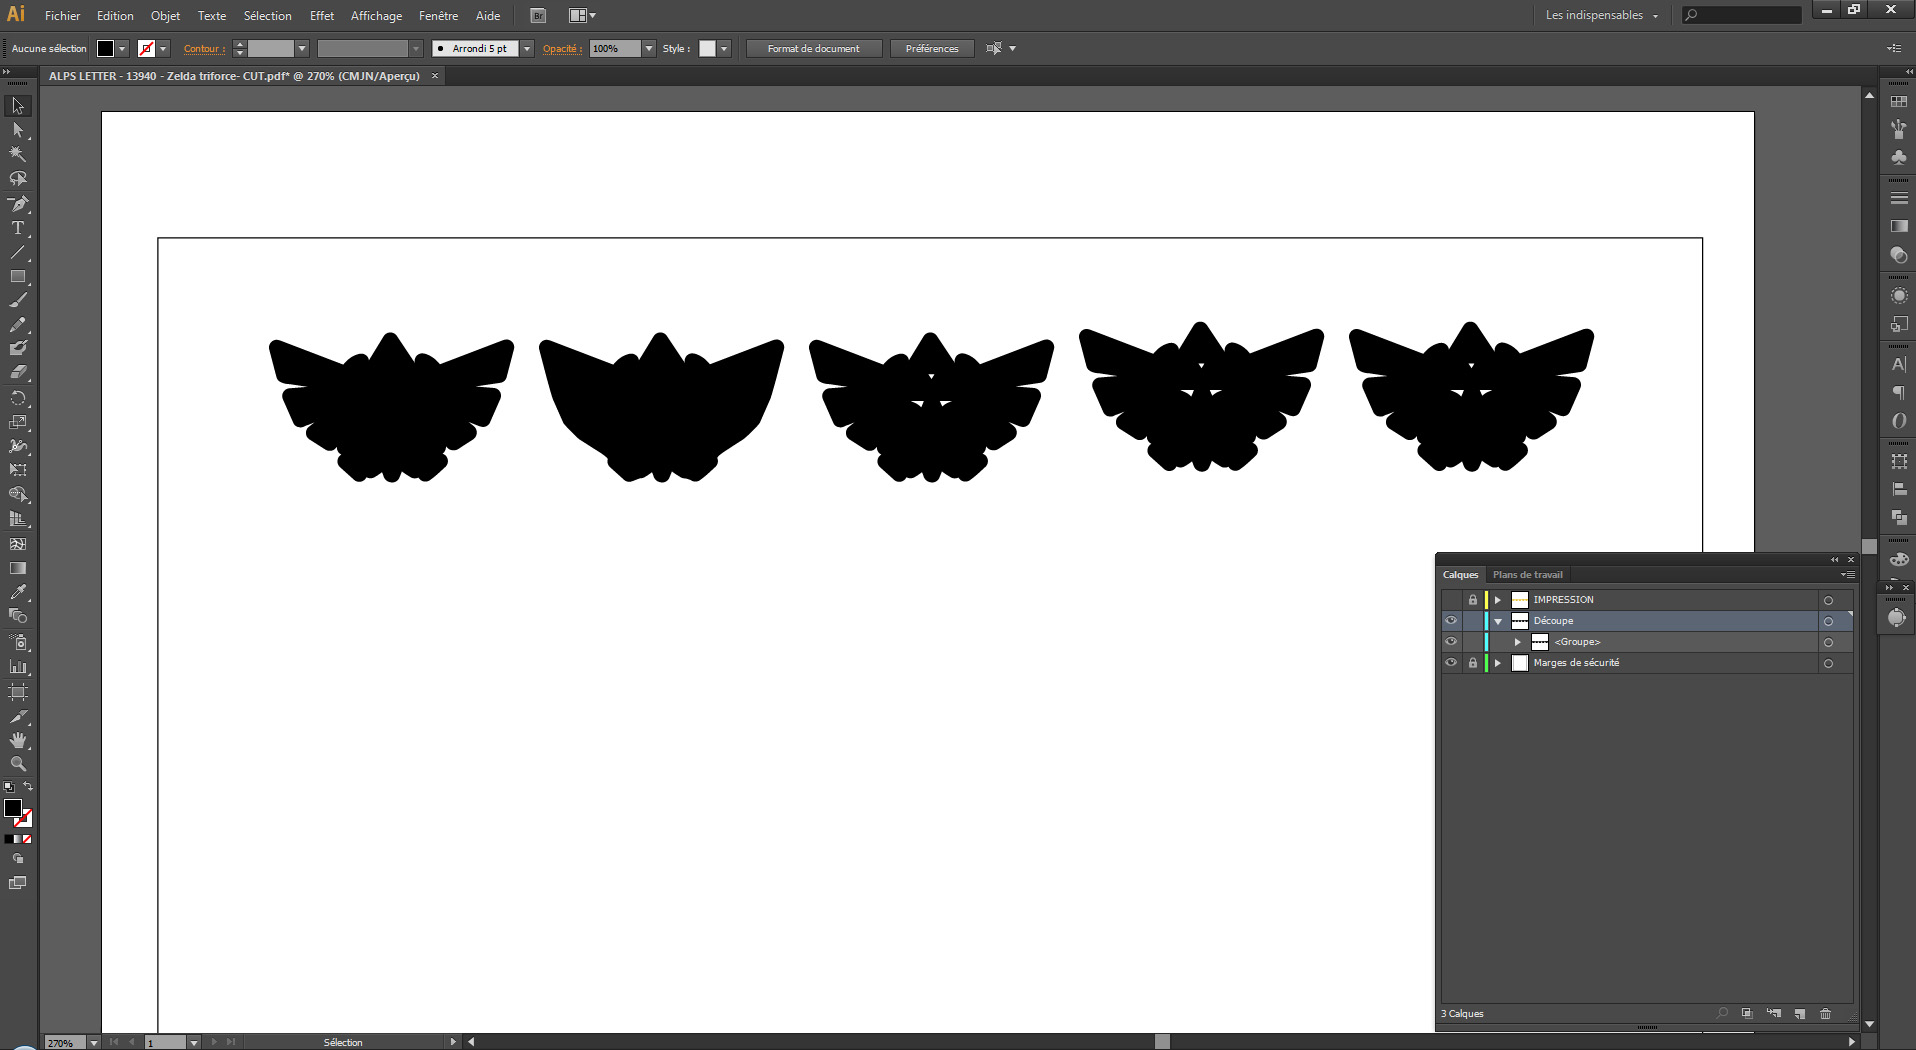This screenshot has height=1050, width=1916.
Task: Select the Gradient tool
Action: click(x=18, y=568)
